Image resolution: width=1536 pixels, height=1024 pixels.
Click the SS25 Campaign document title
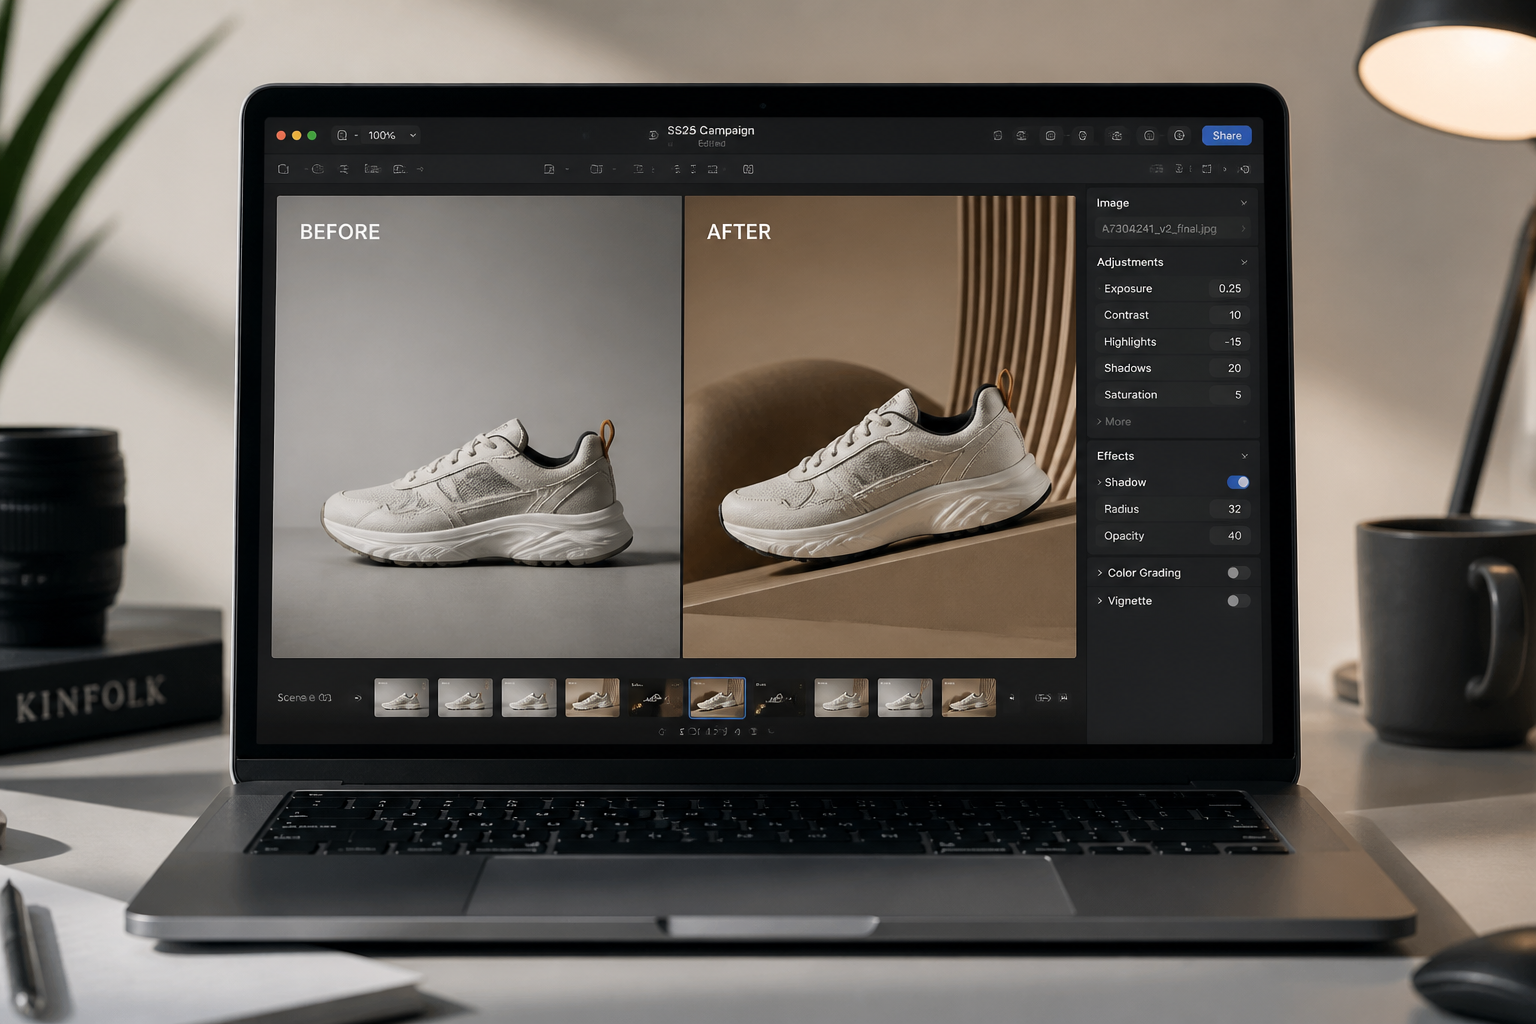click(x=711, y=130)
